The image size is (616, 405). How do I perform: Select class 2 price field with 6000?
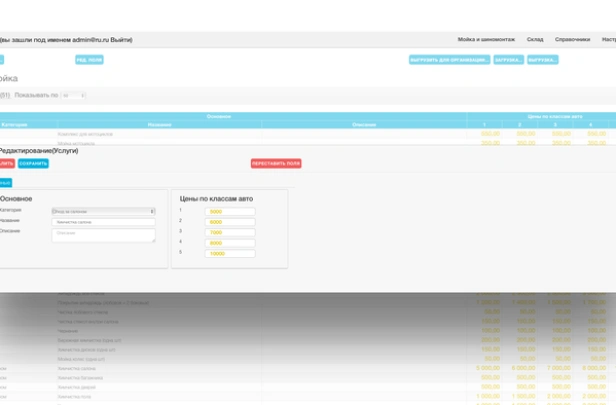[x=230, y=222]
